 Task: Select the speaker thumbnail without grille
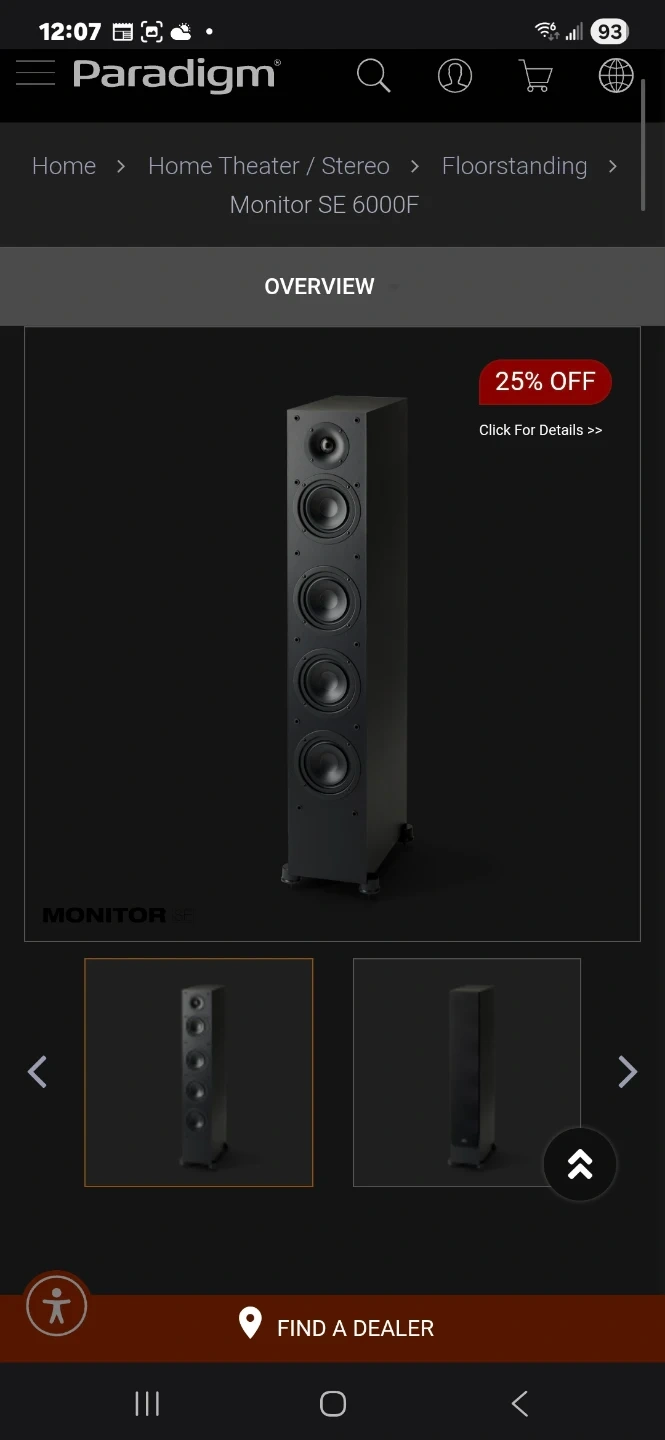pos(199,1073)
